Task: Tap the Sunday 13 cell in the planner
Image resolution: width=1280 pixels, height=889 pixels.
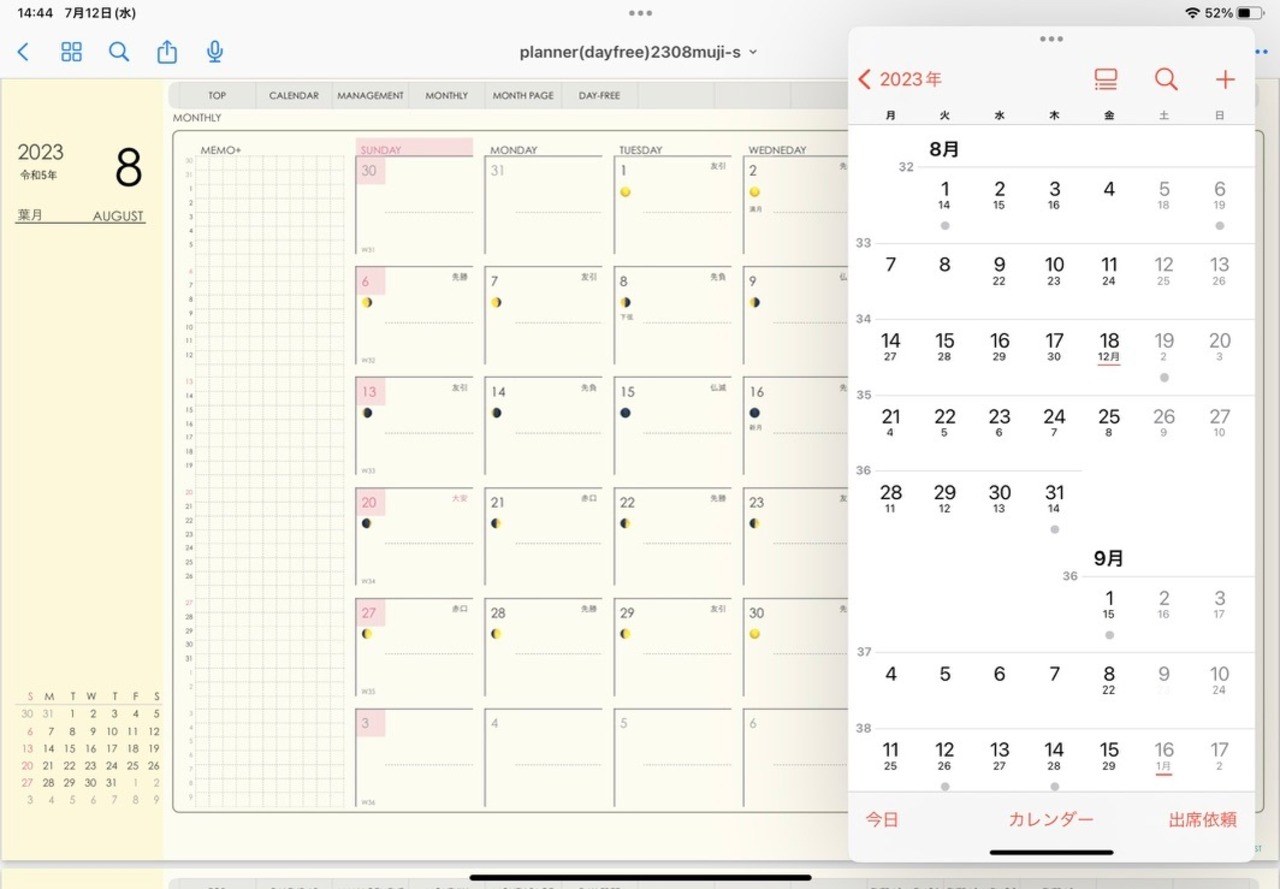Action: click(x=414, y=425)
